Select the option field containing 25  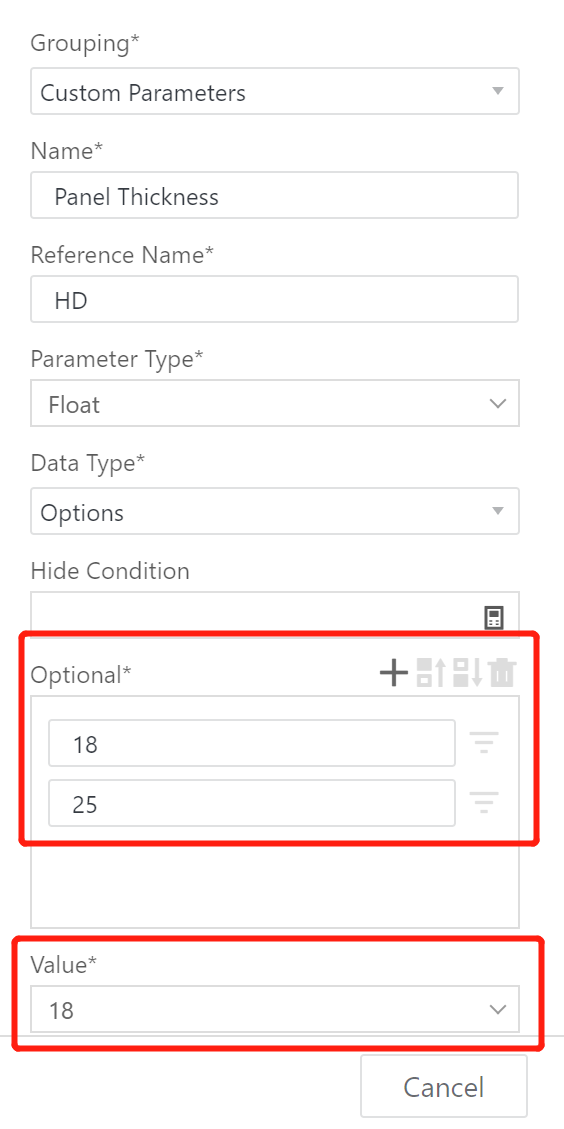(x=251, y=803)
